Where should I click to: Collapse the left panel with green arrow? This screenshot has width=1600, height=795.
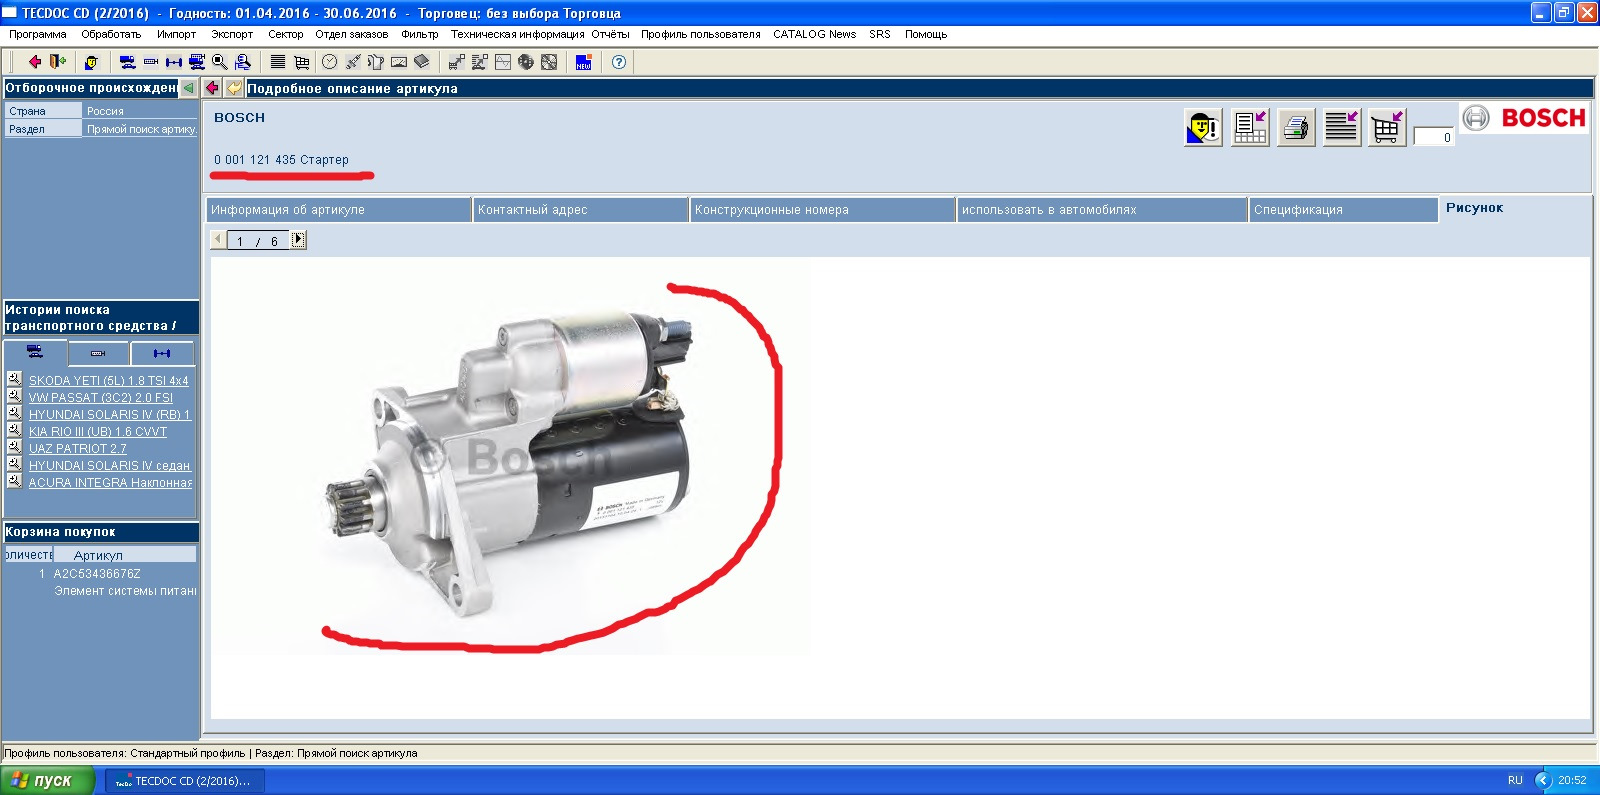tap(188, 88)
